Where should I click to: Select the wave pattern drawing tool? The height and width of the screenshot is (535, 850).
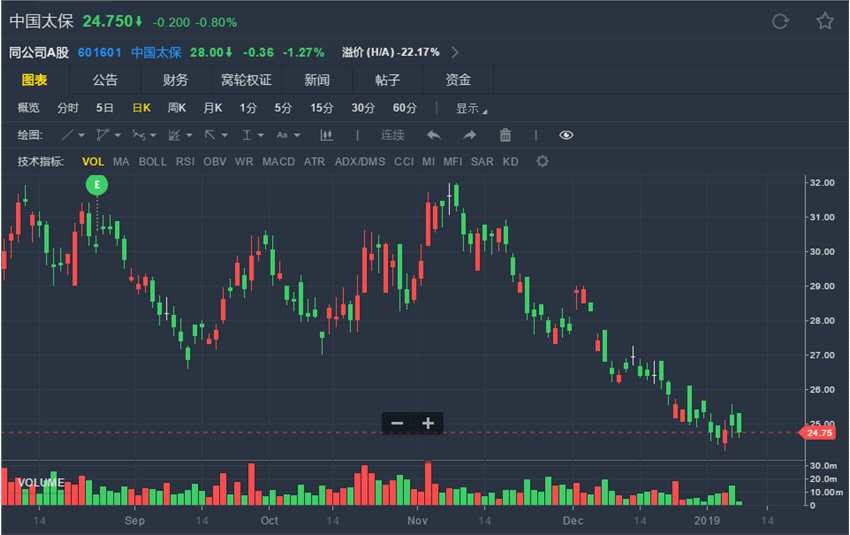[x=139, y=135]
